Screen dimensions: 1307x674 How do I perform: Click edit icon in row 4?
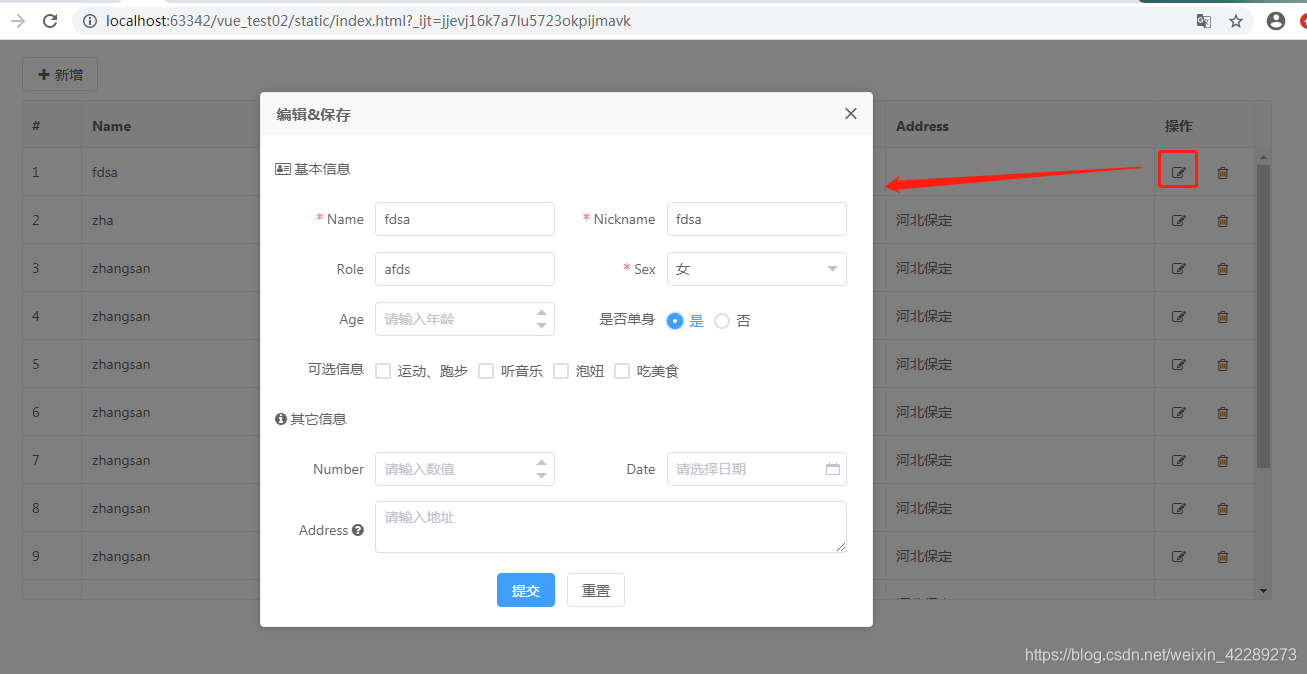[1179, 316]
